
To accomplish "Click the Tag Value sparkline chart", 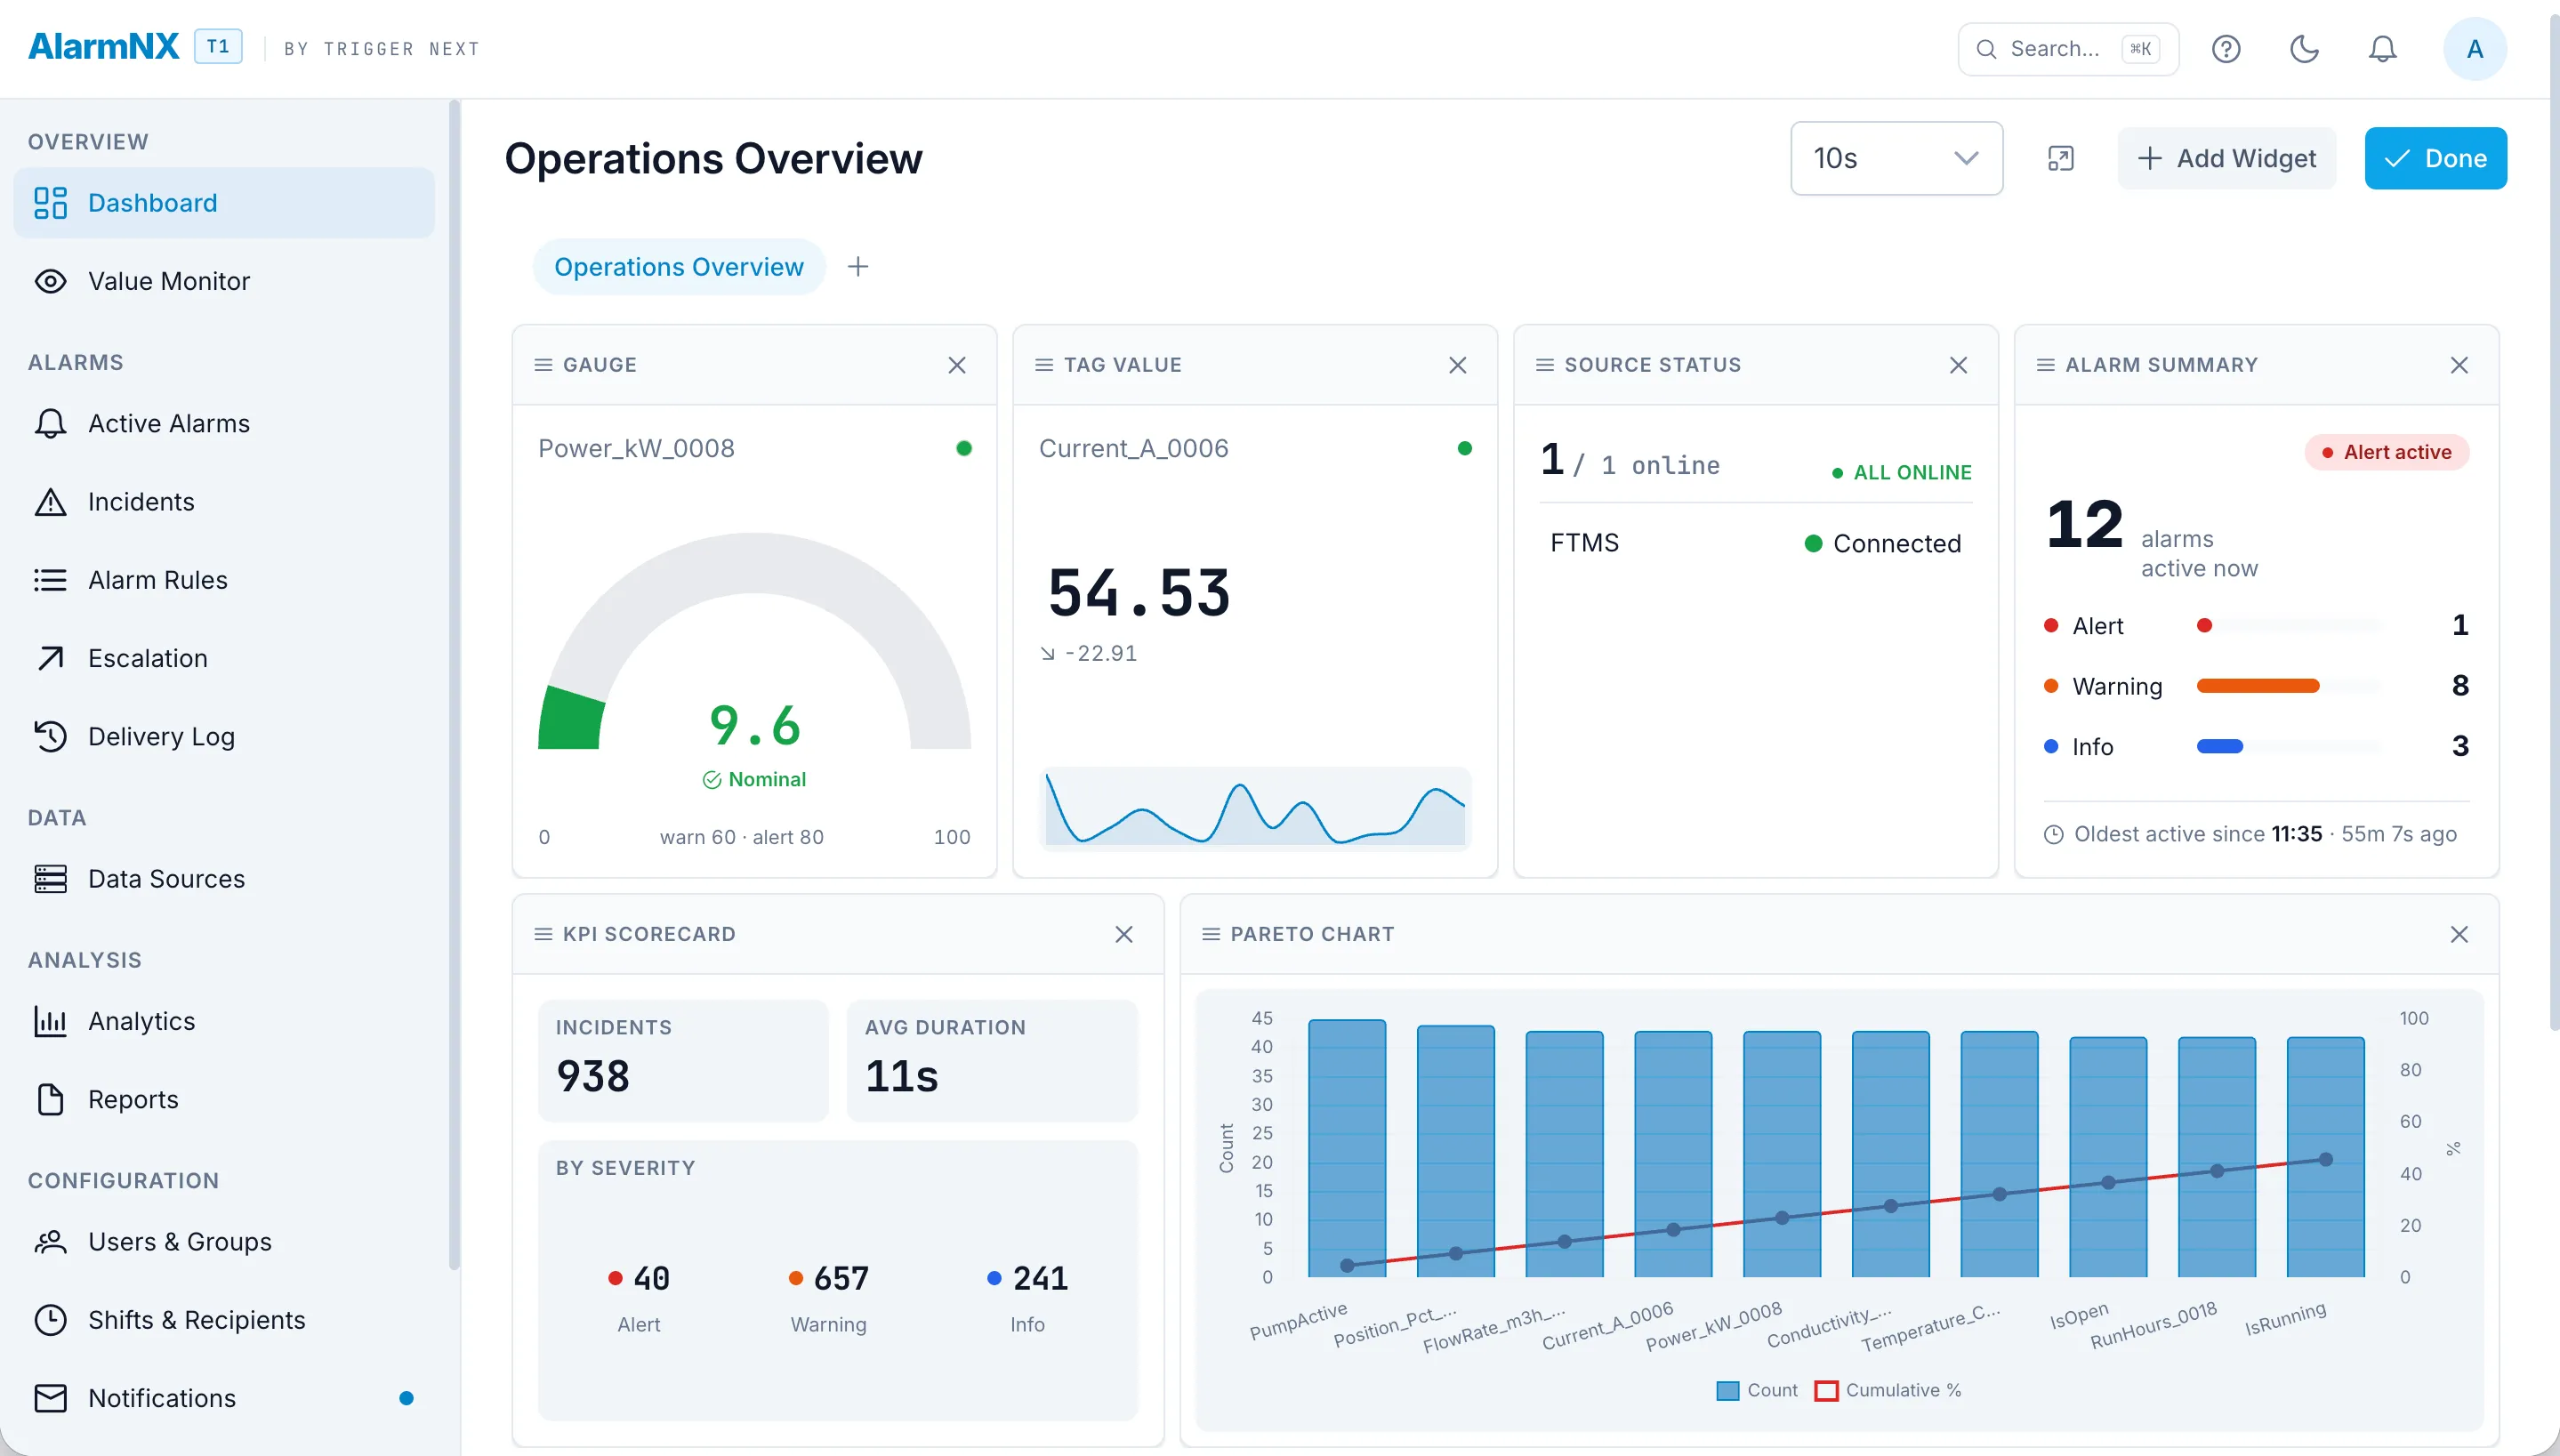I will 1255,808.
